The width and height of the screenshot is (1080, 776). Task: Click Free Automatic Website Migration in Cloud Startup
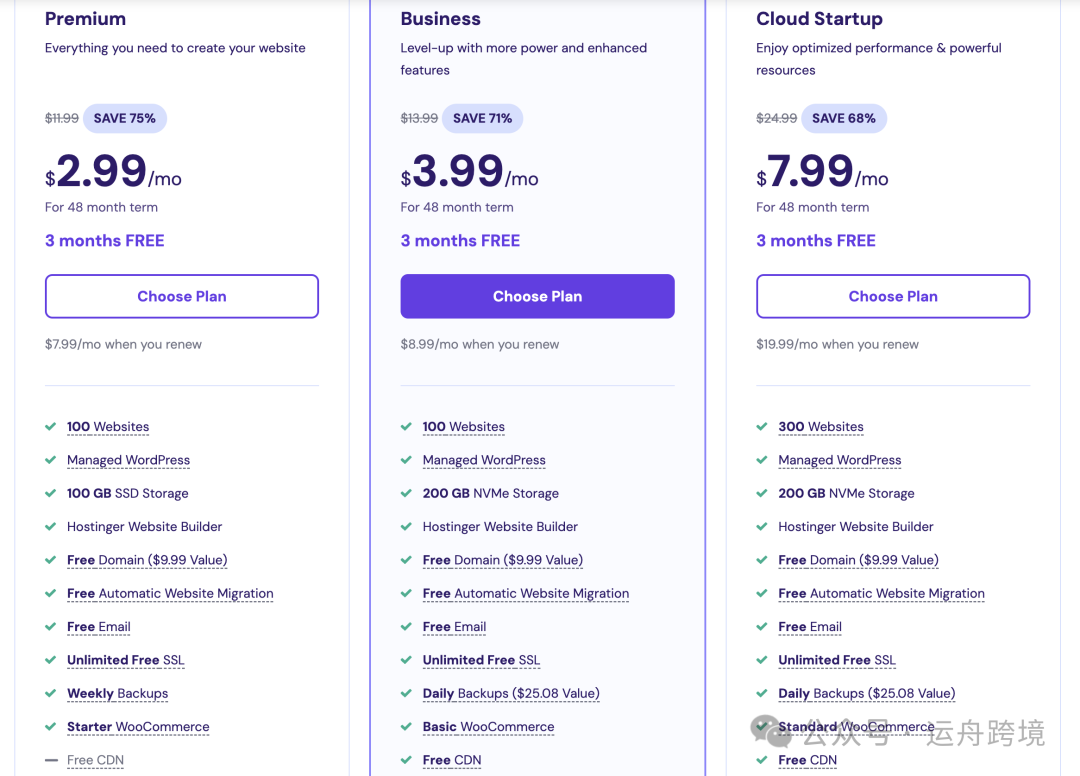881,593
